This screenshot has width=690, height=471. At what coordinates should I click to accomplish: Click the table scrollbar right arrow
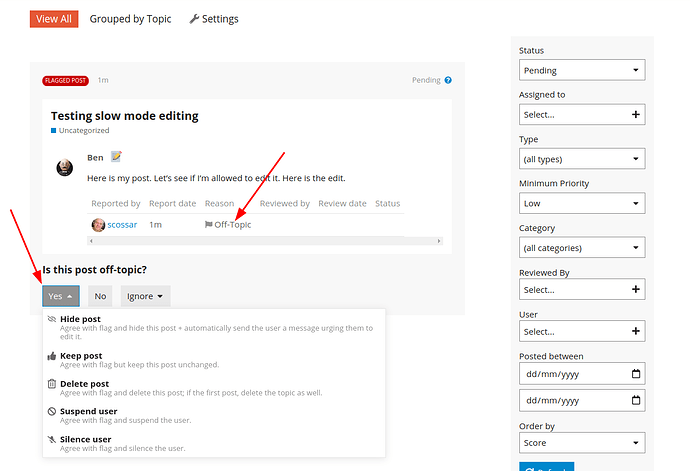click(x=439, y=241)
